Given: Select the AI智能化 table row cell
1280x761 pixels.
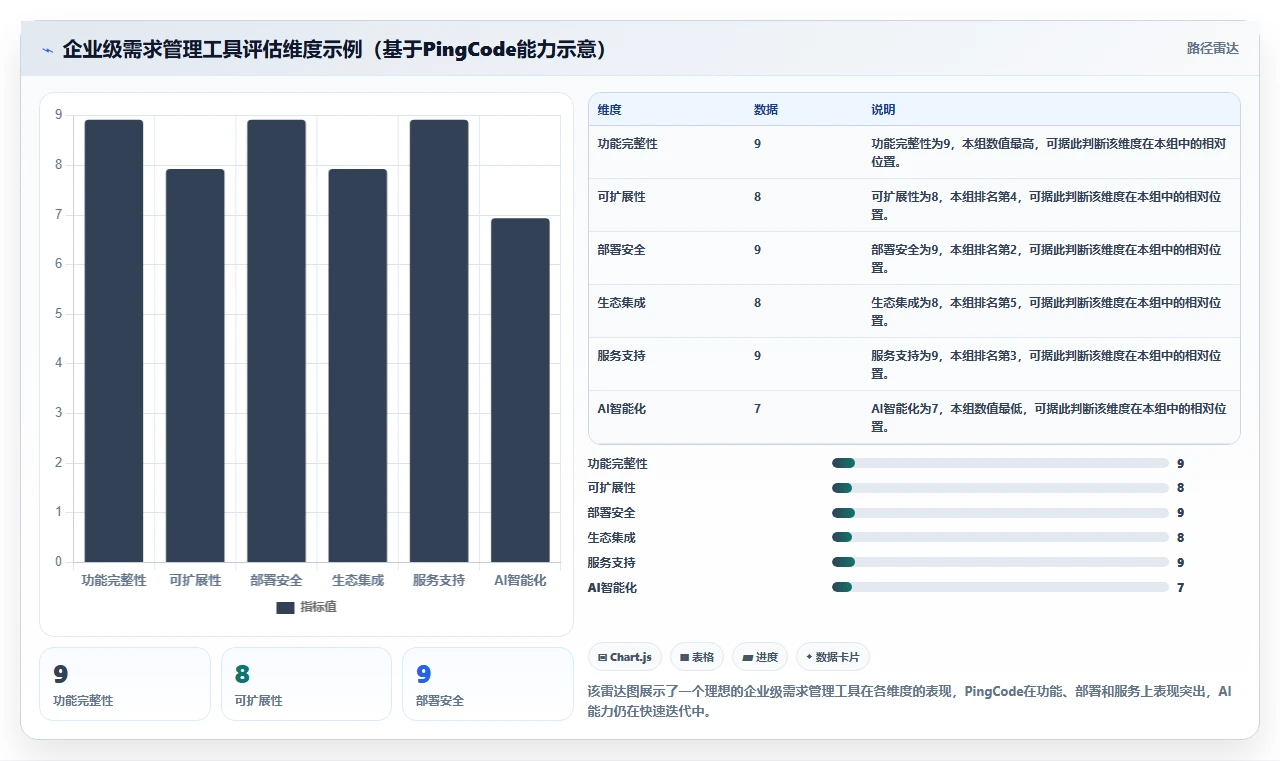Looking at the screenshot, I should pos(622,409).
